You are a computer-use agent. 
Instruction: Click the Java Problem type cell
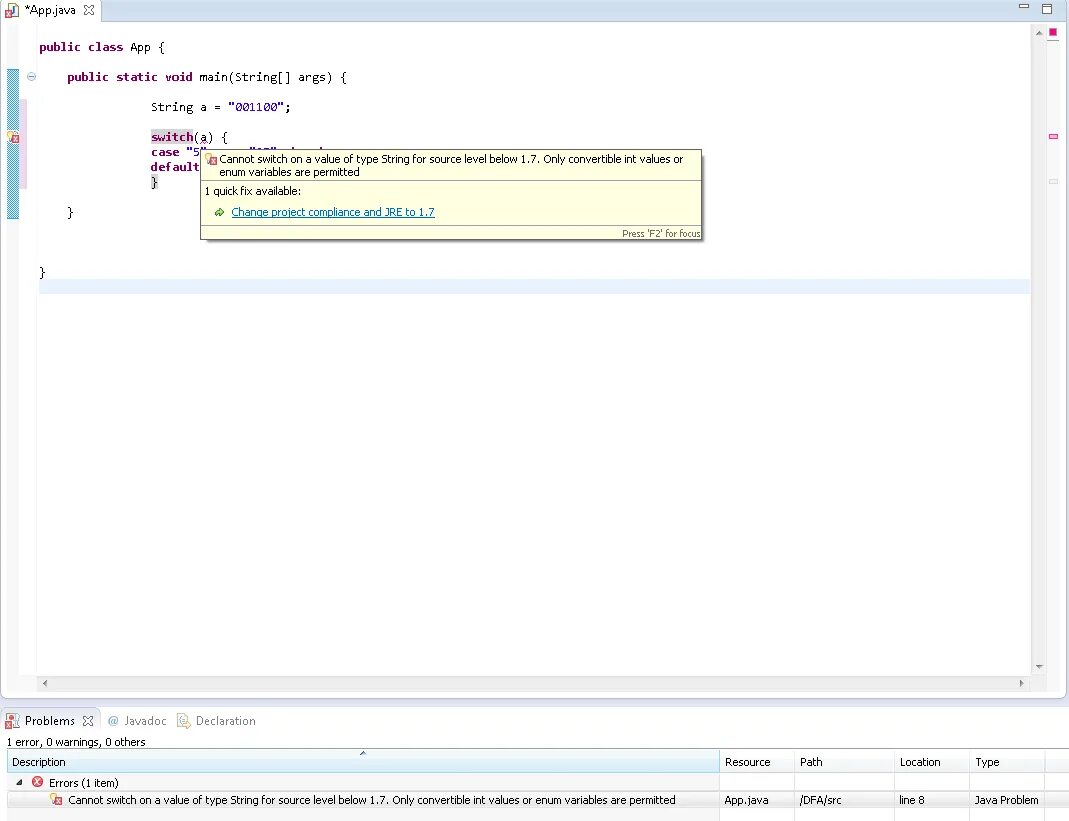[1006, 800]
